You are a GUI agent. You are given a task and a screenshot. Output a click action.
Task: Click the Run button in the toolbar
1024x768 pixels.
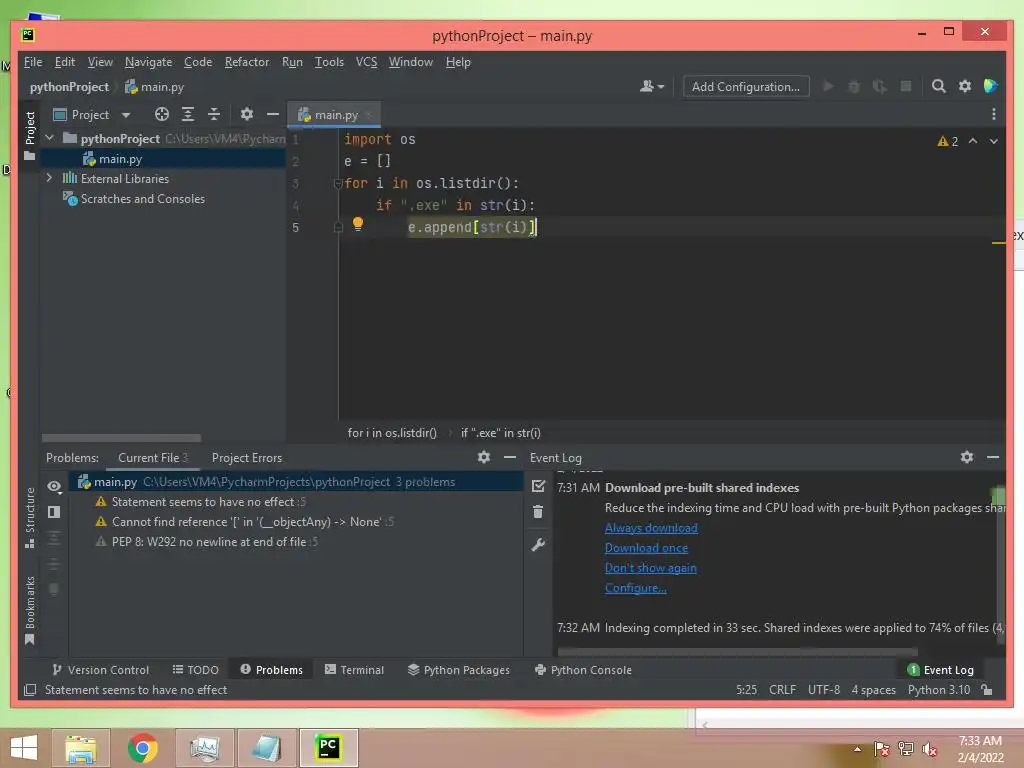click(828, 86)
